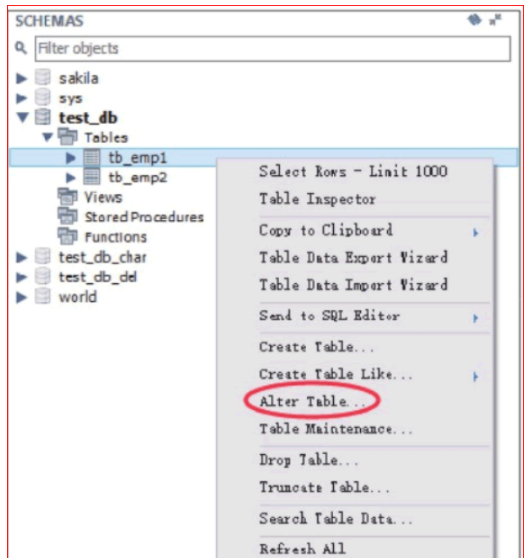The image size is (530, 558).
Task: Expand the sakila schema arrow
Action: [22, 78]
